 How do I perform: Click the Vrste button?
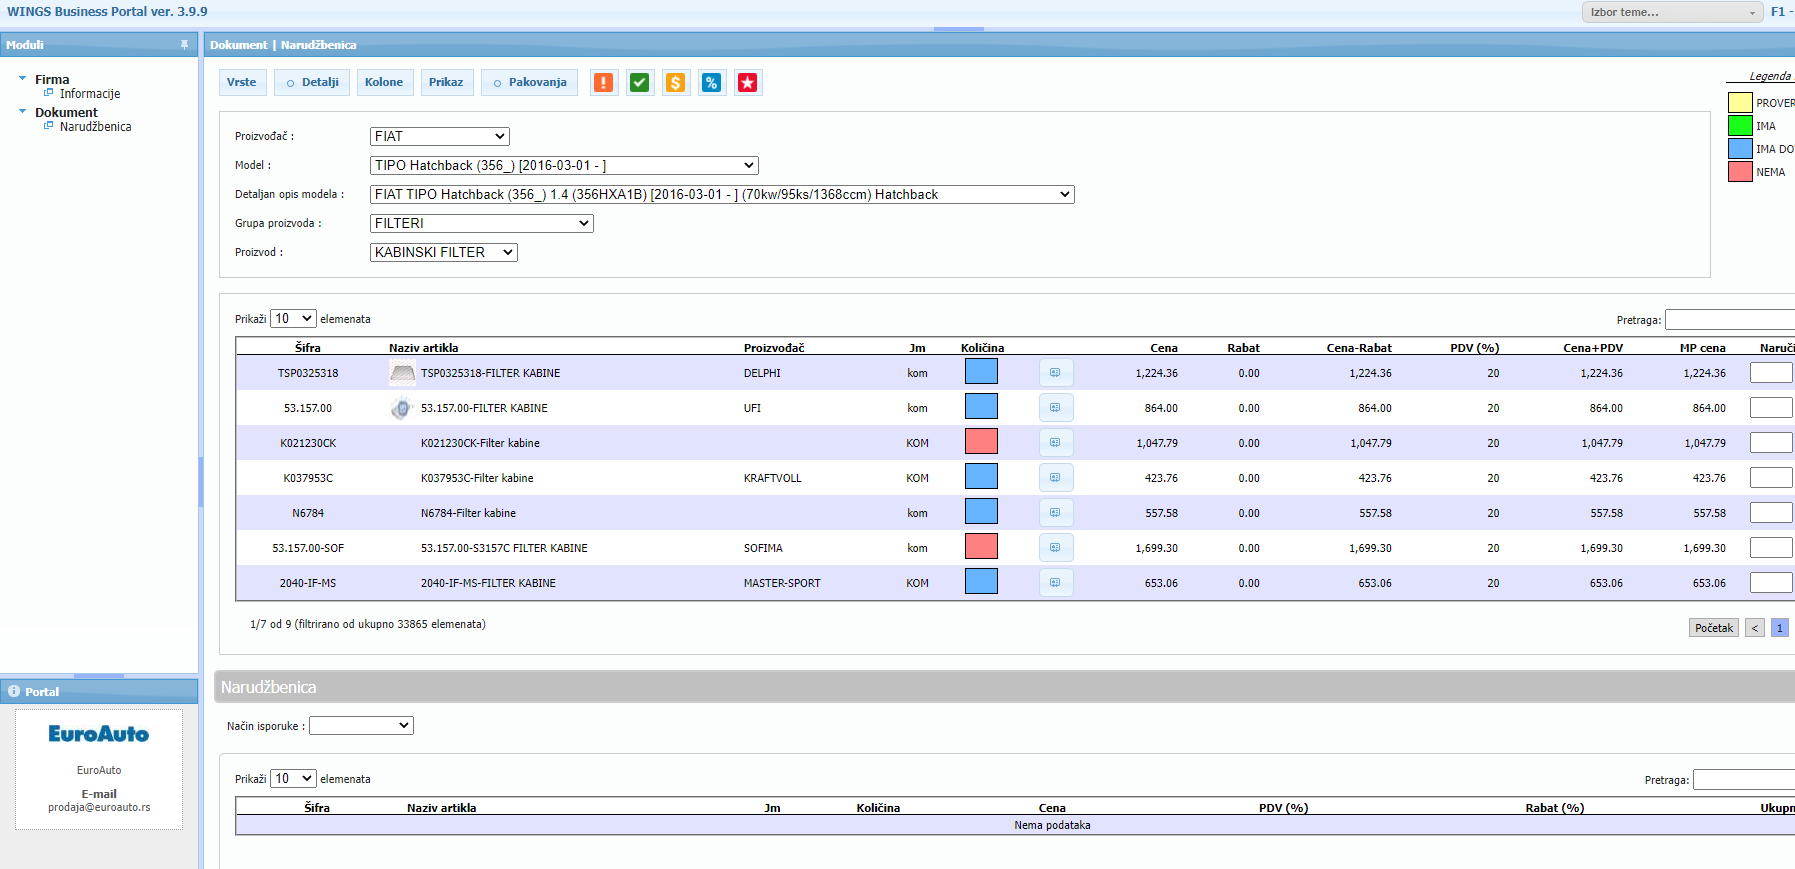242,83
